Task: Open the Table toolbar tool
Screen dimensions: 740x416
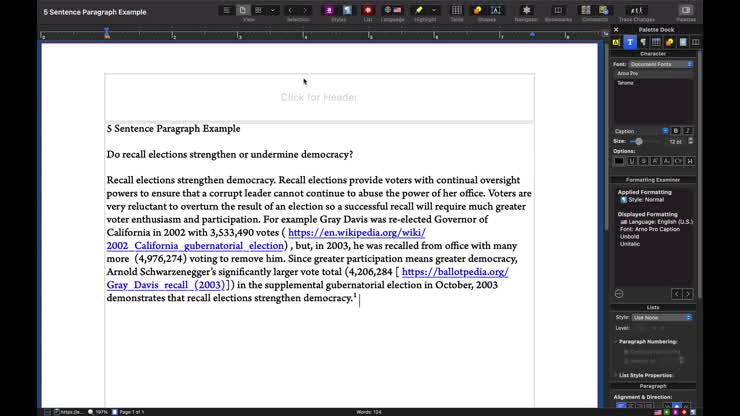Action: point(456,10)
